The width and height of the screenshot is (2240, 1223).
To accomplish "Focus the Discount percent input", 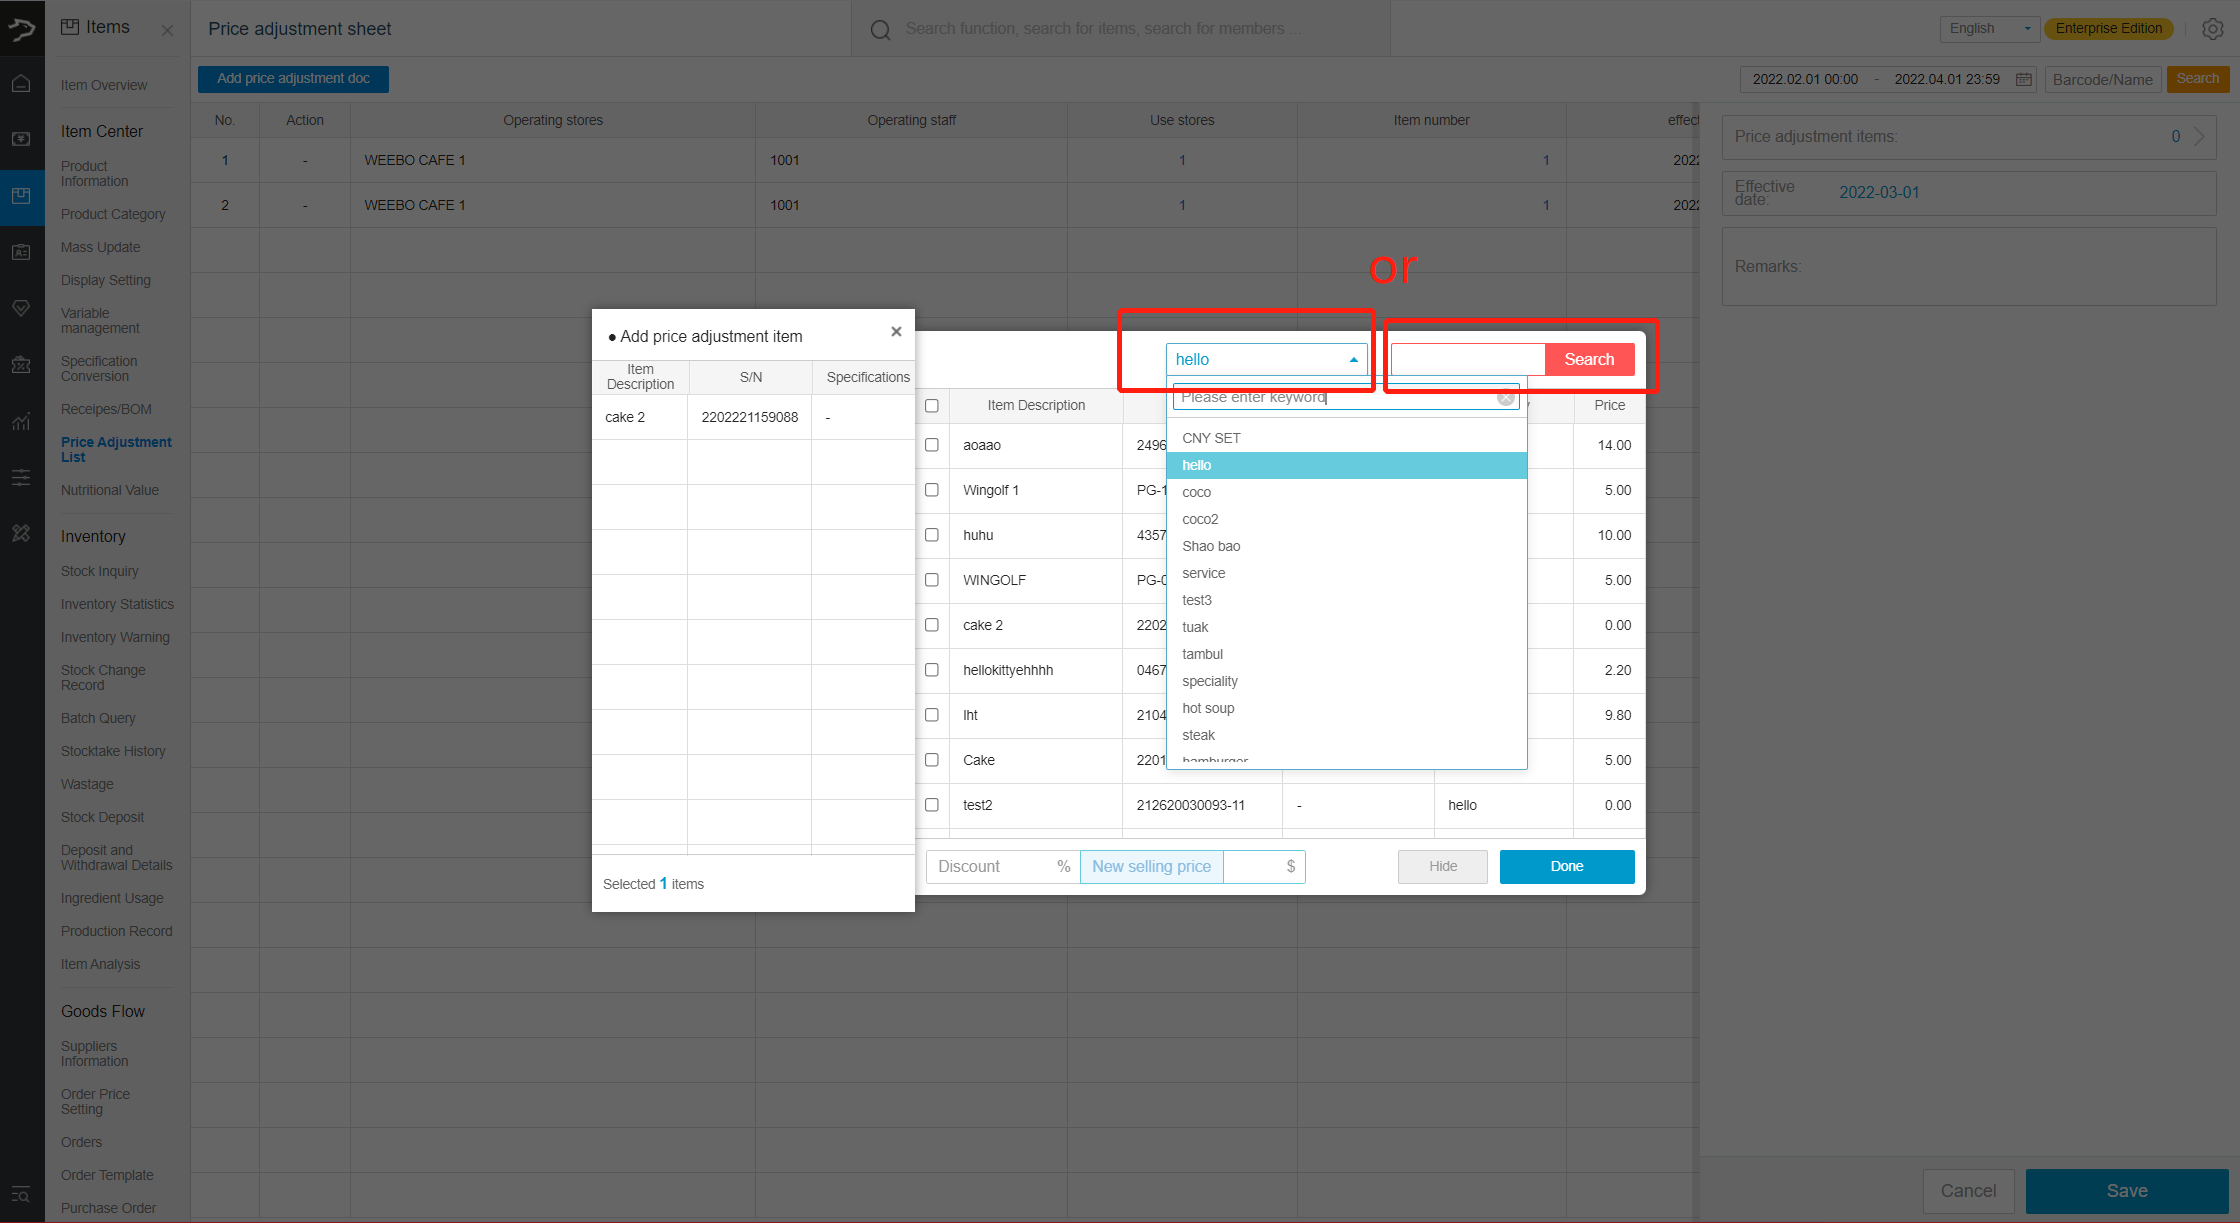I will click(x=1003, y=866).
